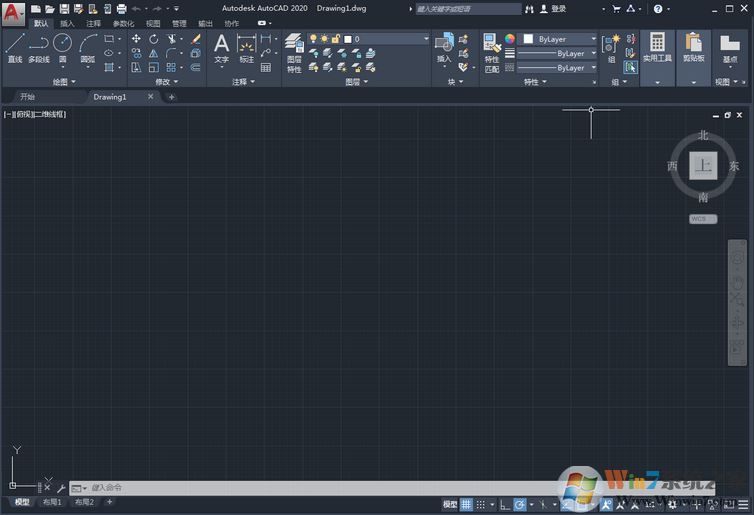Click the Copy tool in the modify panel

coord(136,53)
